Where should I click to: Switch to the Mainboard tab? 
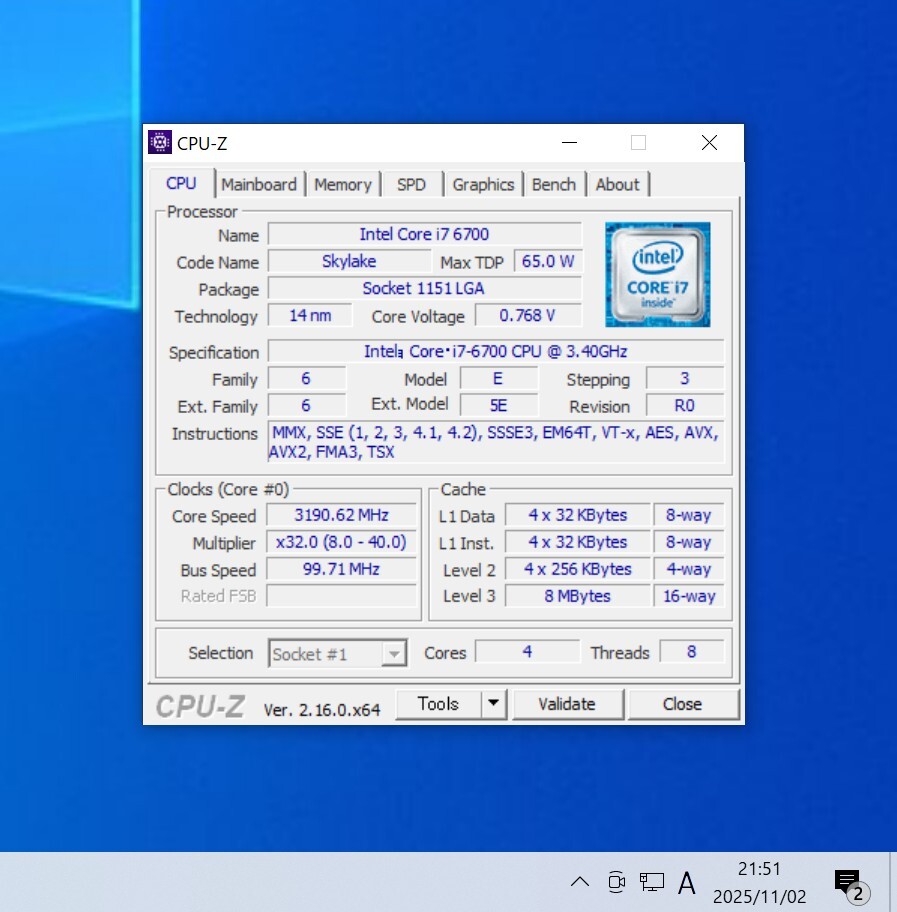259,184
